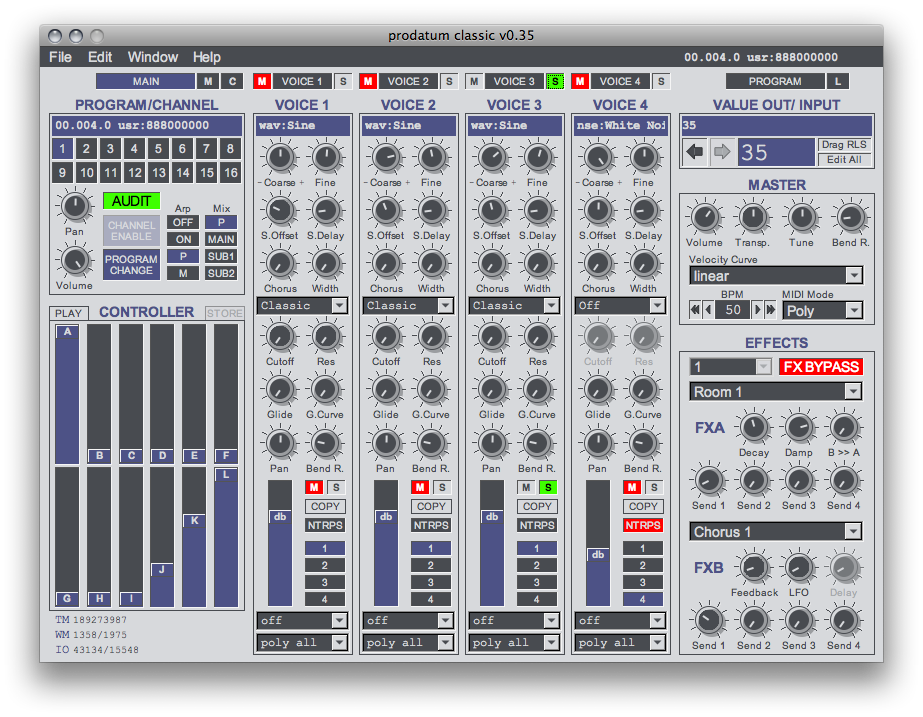Toggle mute on Voice 1 header
The image size is (923, 717).
click(262, 81)
